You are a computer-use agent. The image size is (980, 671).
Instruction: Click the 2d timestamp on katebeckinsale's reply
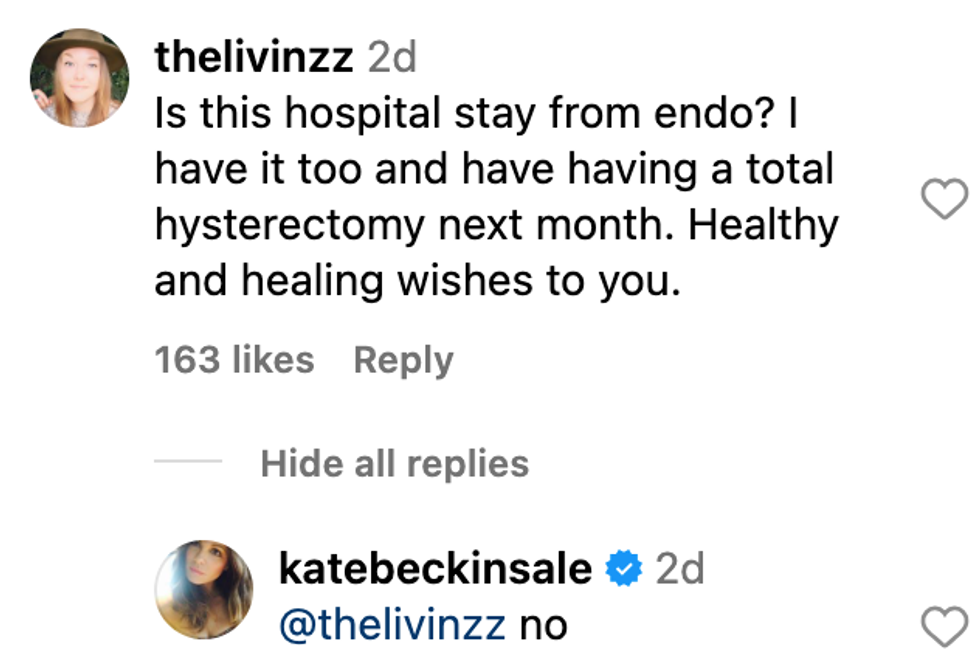(x=680, y=569)
